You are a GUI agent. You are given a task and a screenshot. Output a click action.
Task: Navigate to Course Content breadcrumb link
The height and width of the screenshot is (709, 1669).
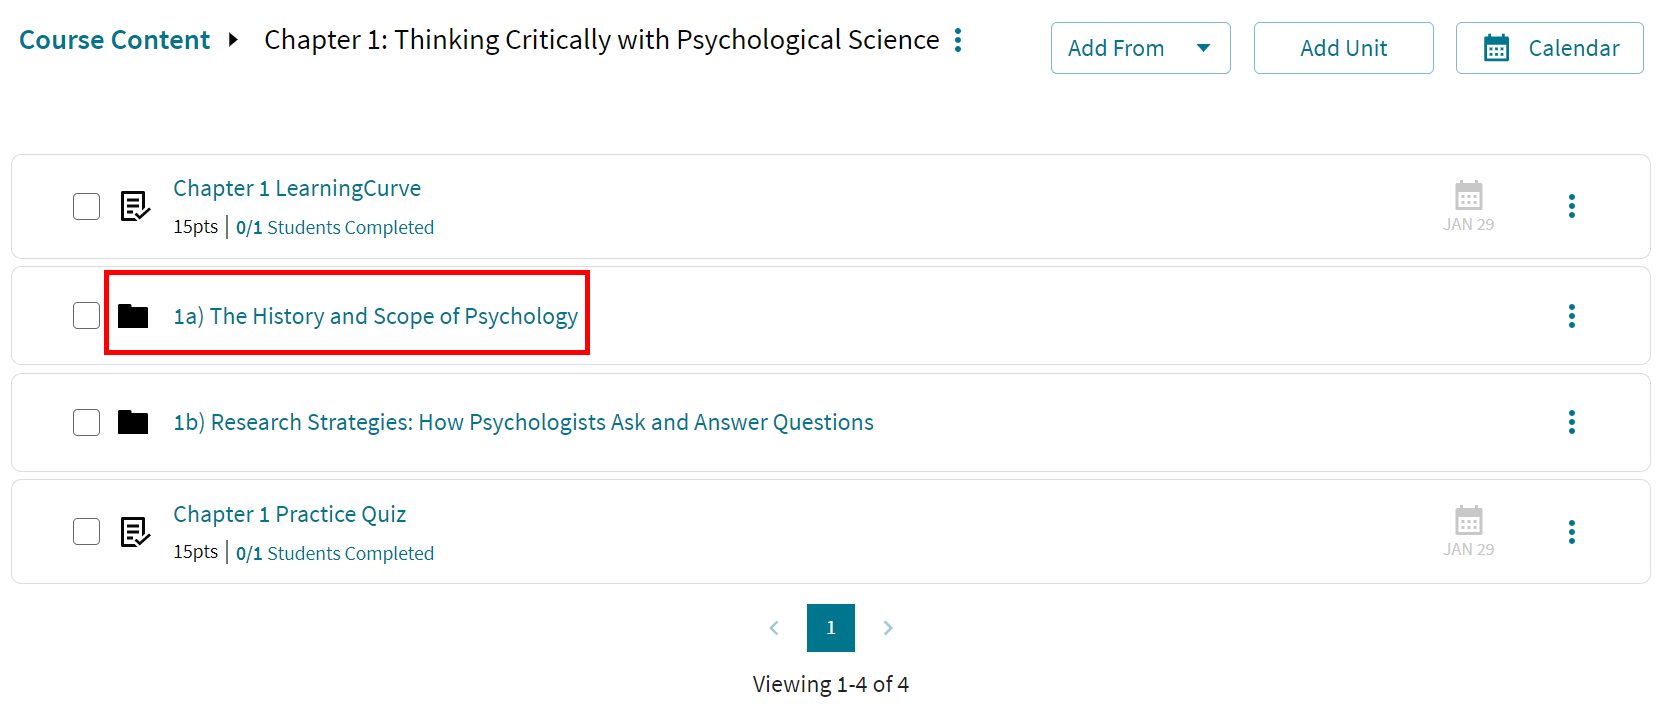114,40
